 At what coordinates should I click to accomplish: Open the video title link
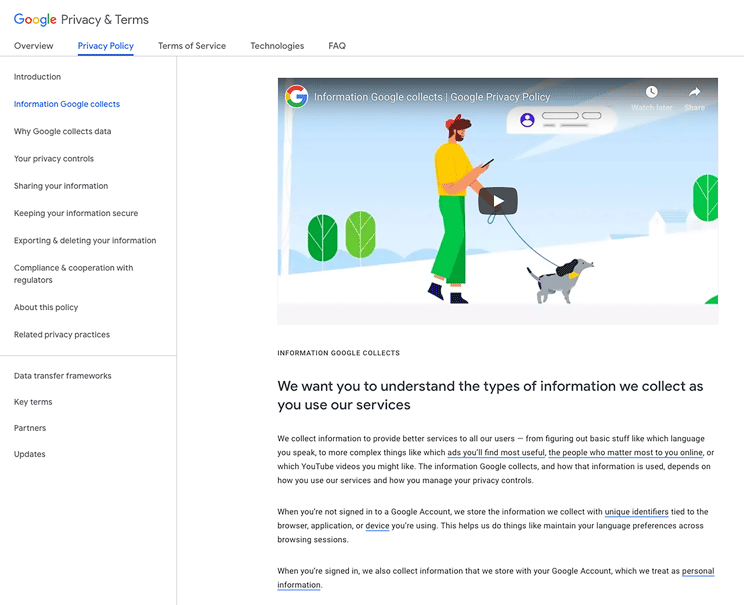click(432, 97)
